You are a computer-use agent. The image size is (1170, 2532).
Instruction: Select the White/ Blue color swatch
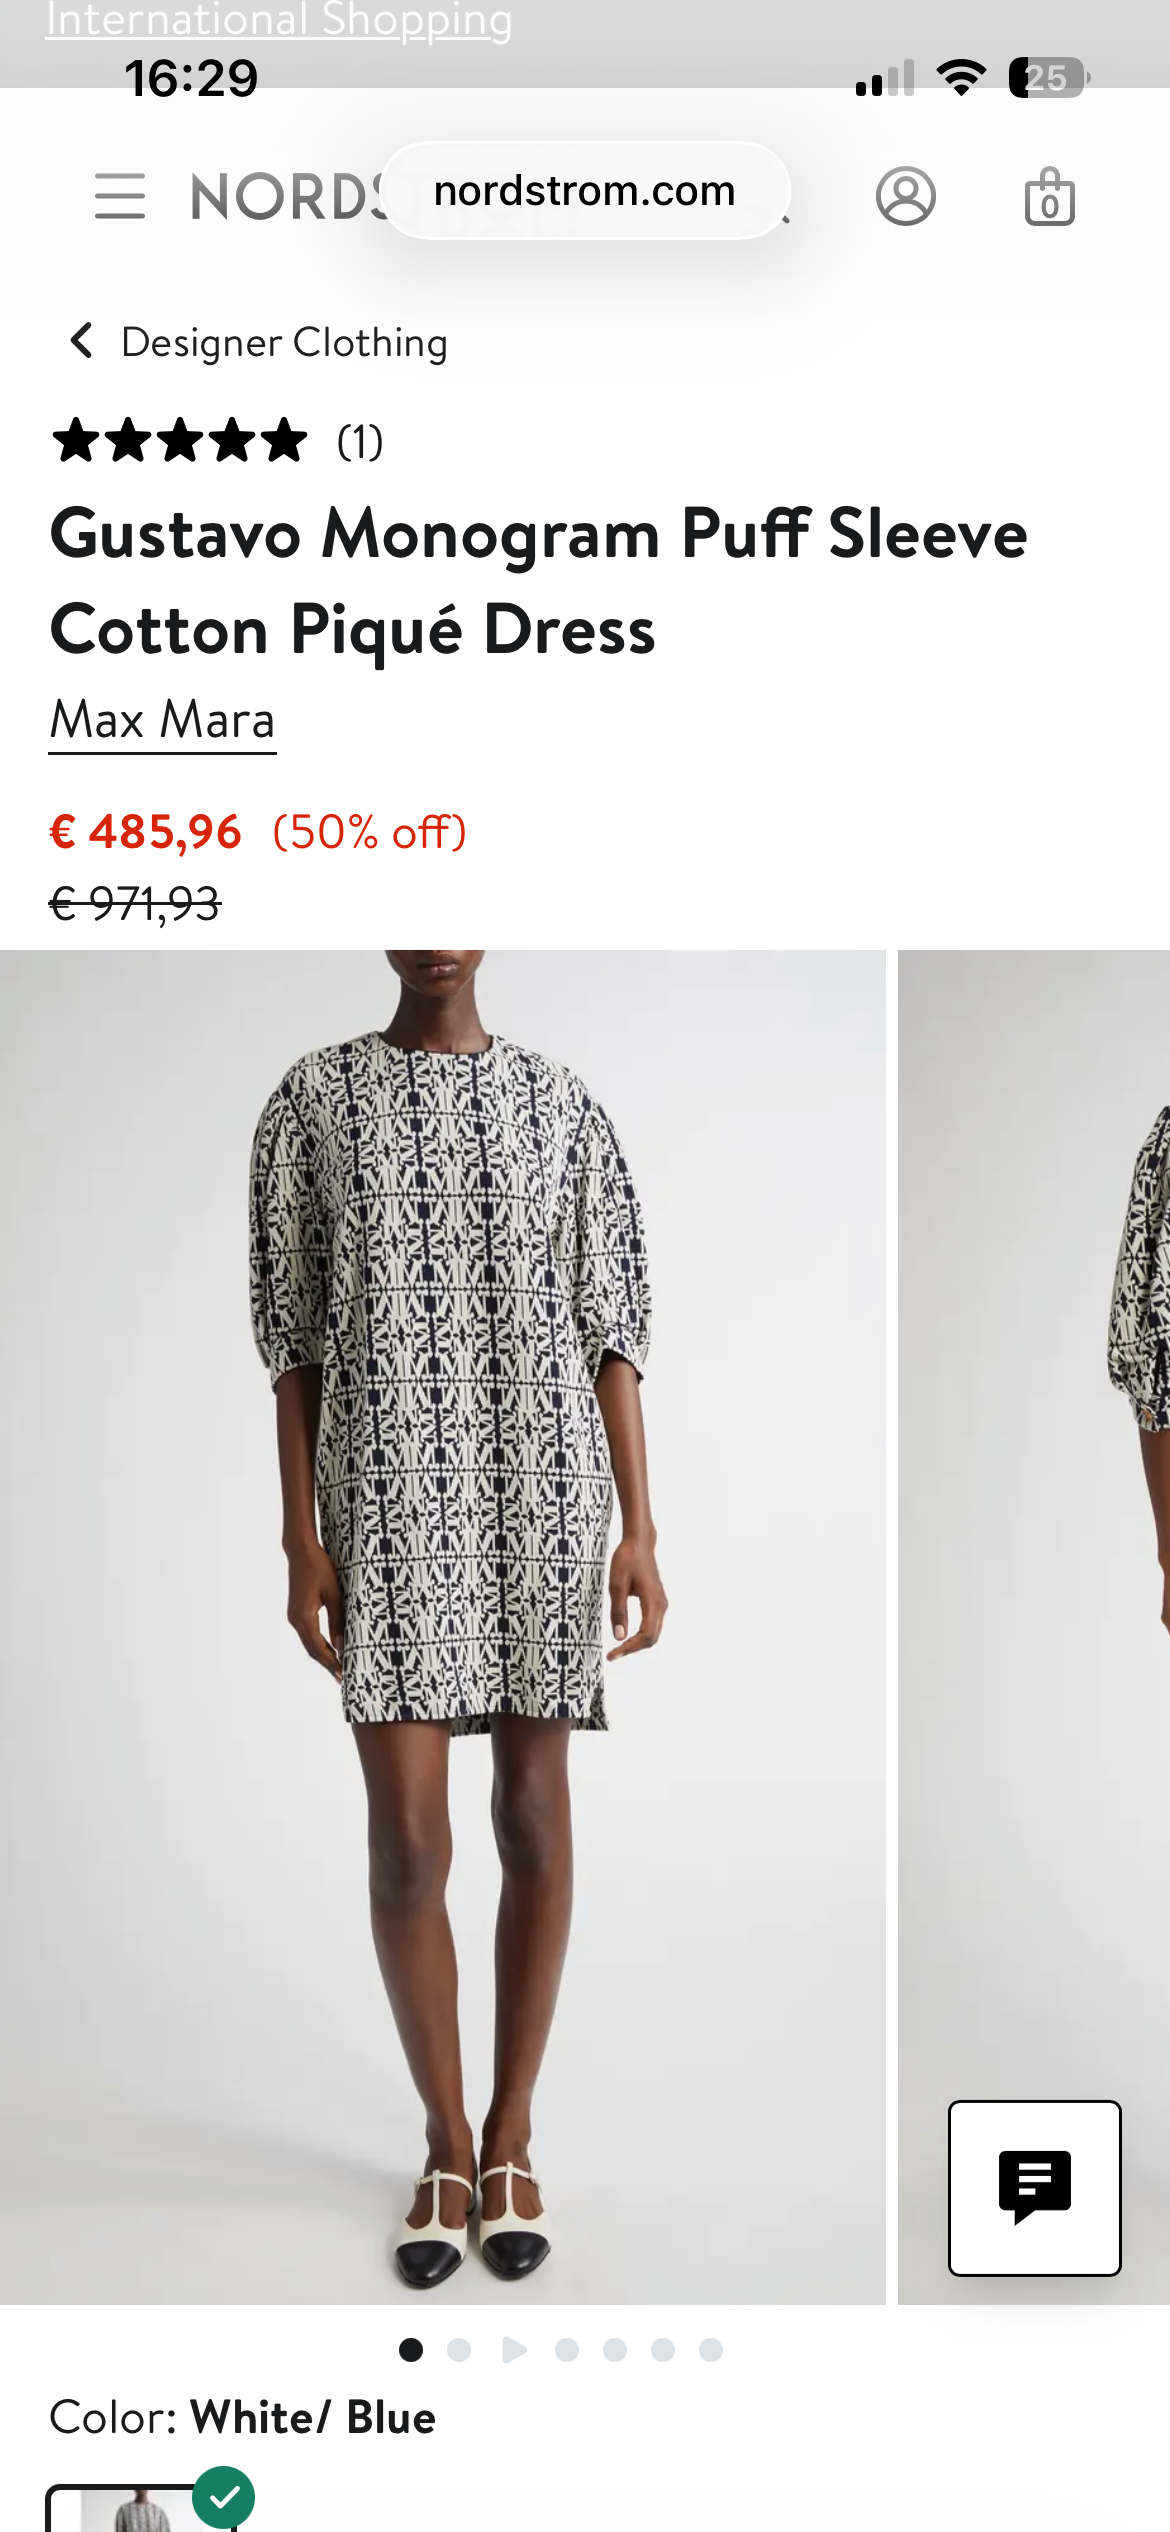pos(142,2508)
